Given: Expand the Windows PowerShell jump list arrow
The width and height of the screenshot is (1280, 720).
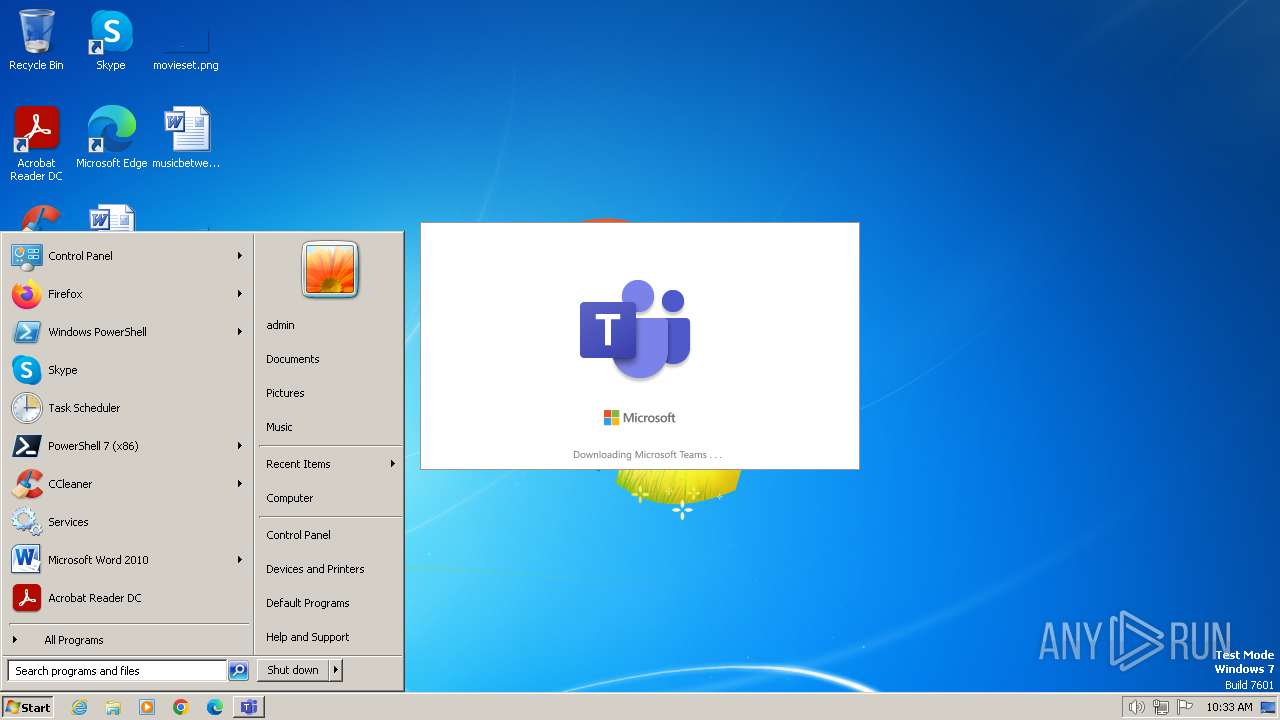Looking at the screenshot, I should (x=240, y=332).
